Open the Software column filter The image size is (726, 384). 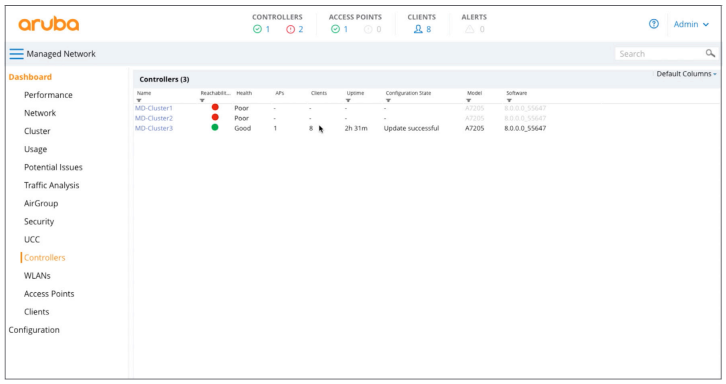(509, 100)
